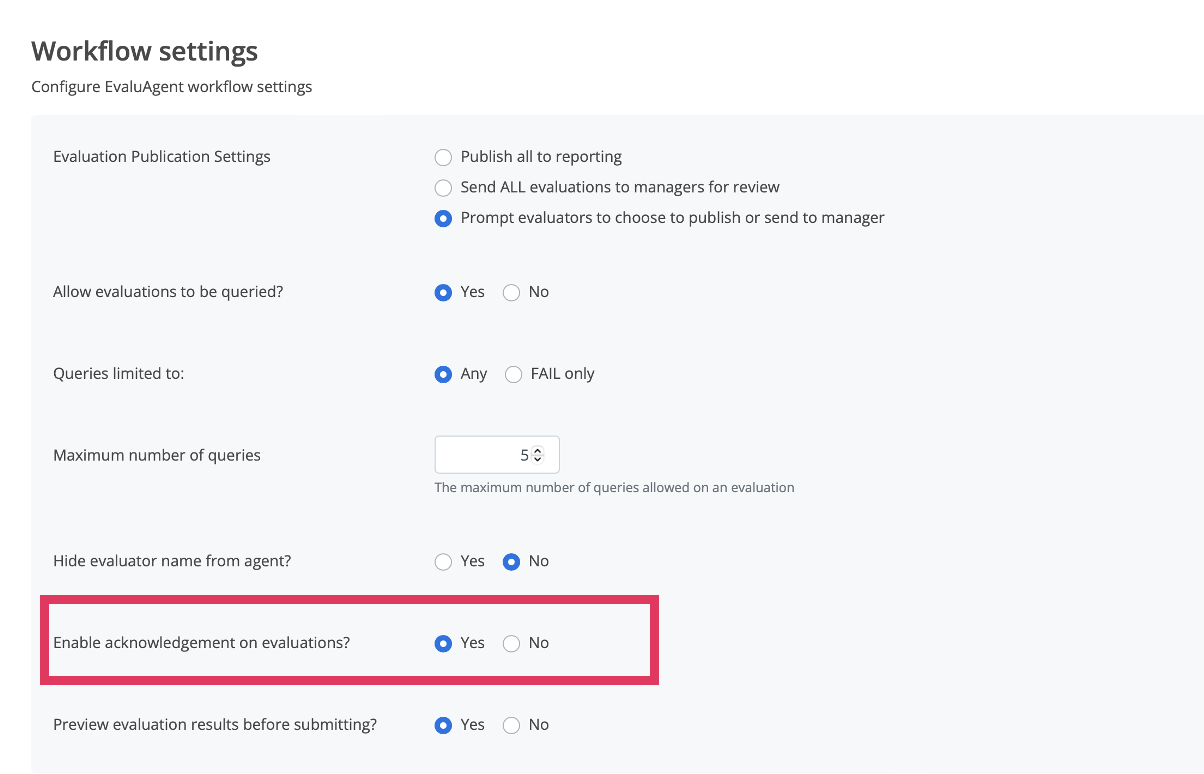The image size is (1204, 774).
Task: Set 'Allow evaluations to be queried?' to Yes
Action: 443,293
